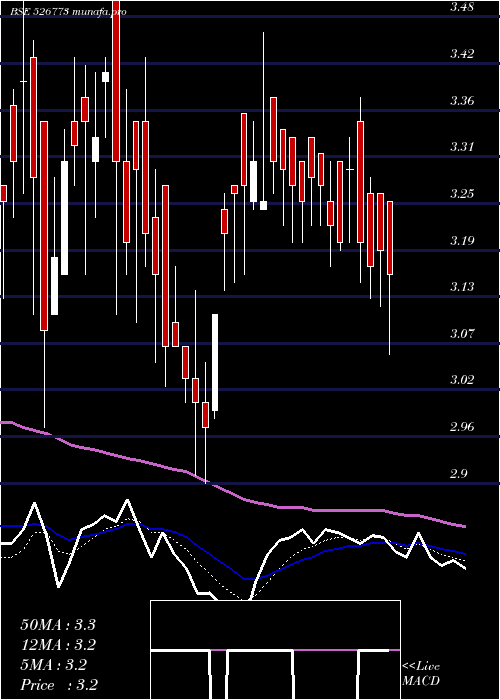Click inside the Live MACD inset panel
This screenshot has width=500, height=700.
pos(275,650)
